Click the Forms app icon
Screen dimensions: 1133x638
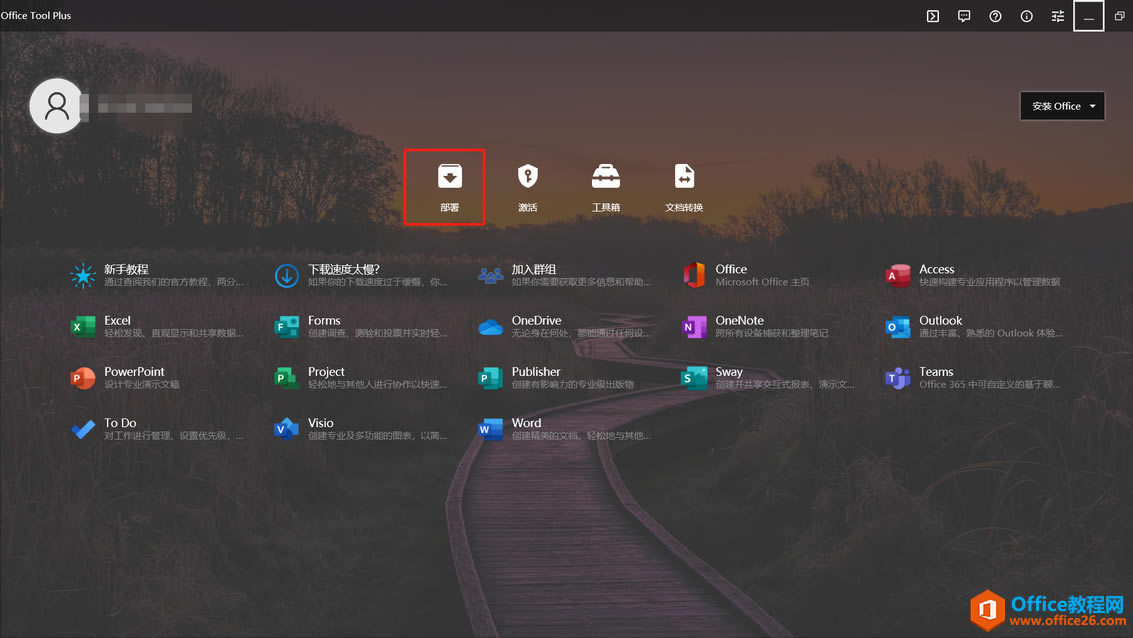[287, 327]
